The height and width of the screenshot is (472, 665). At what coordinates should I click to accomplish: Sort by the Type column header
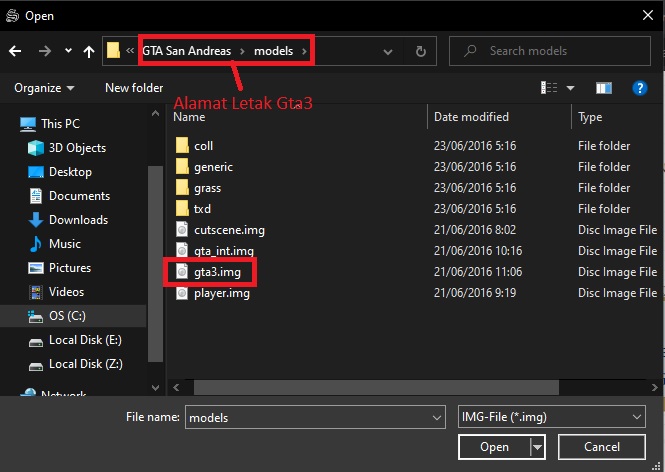590,117
